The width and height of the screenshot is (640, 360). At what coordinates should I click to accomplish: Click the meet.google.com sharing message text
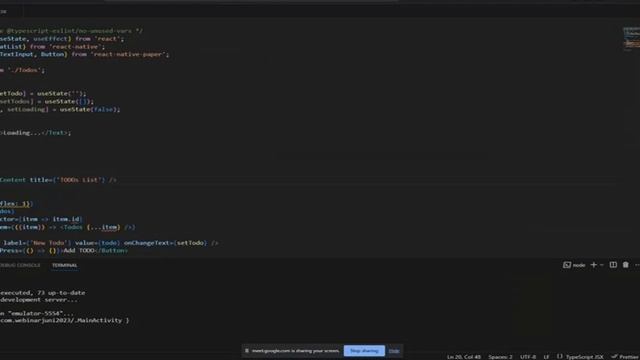[296, 351]
